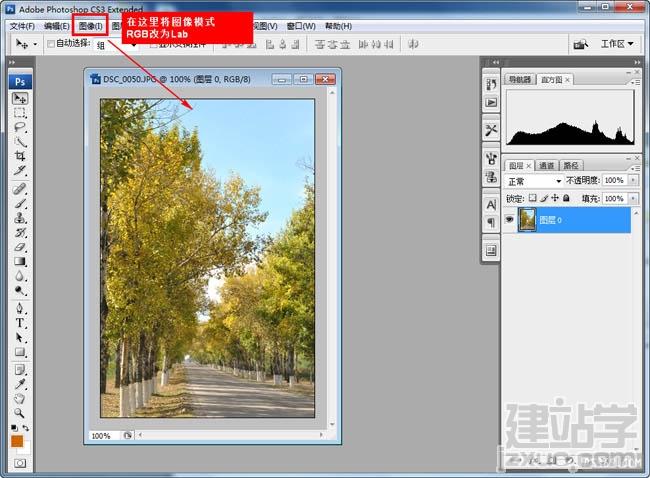Open the 填充 slider arrow
Screen dimensions: 650x478
click(x=633, y=199)
